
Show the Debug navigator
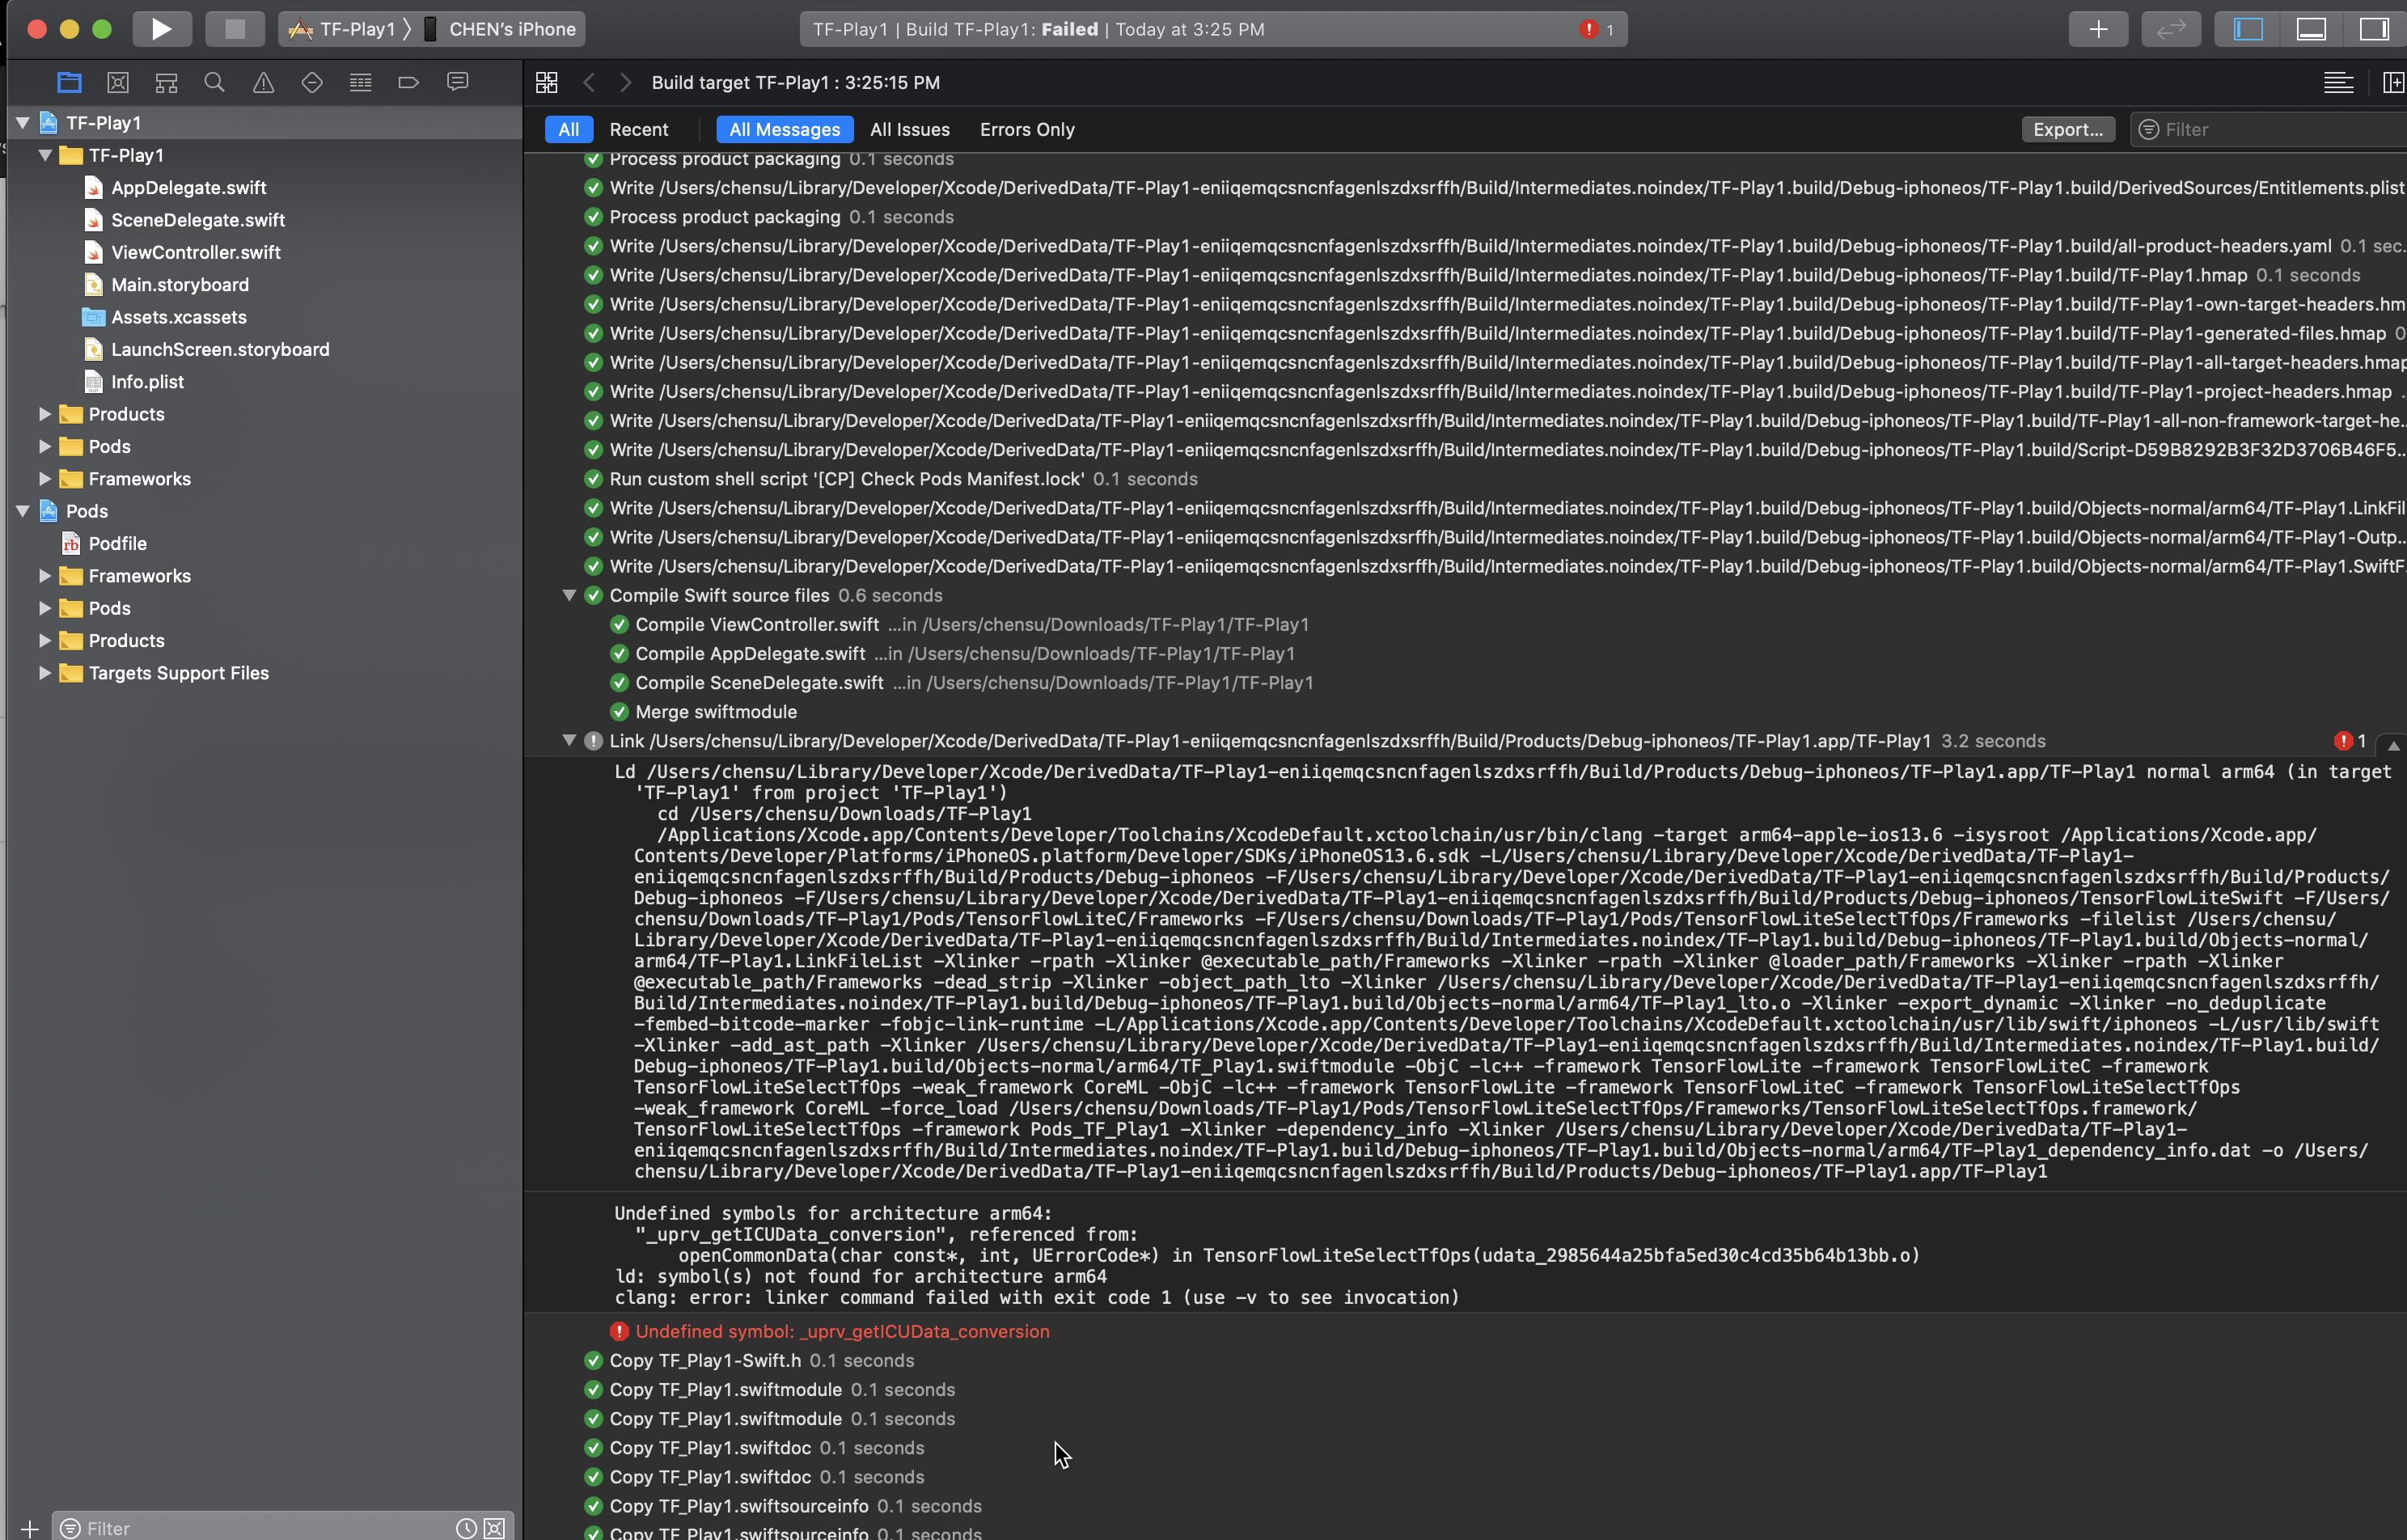[x=361, y=82]
